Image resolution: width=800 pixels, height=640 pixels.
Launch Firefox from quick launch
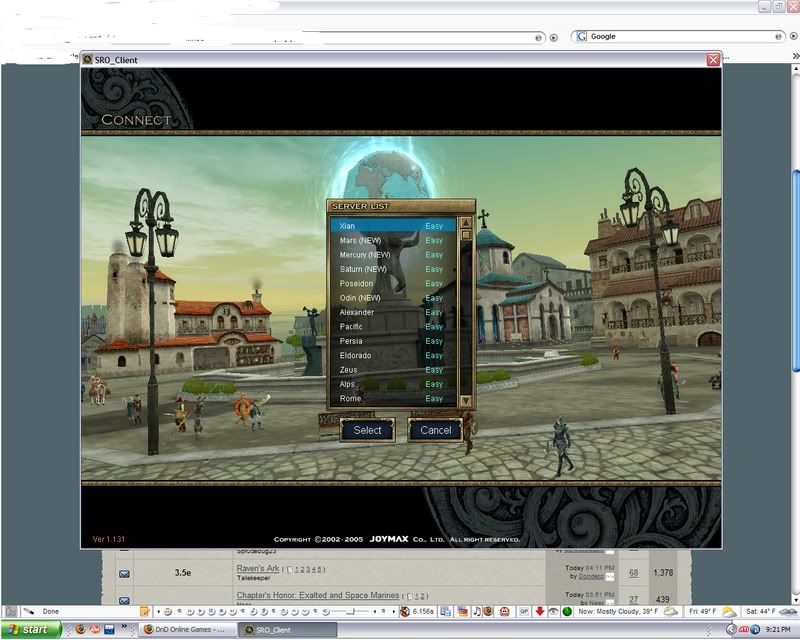click(x=80, y=629)
